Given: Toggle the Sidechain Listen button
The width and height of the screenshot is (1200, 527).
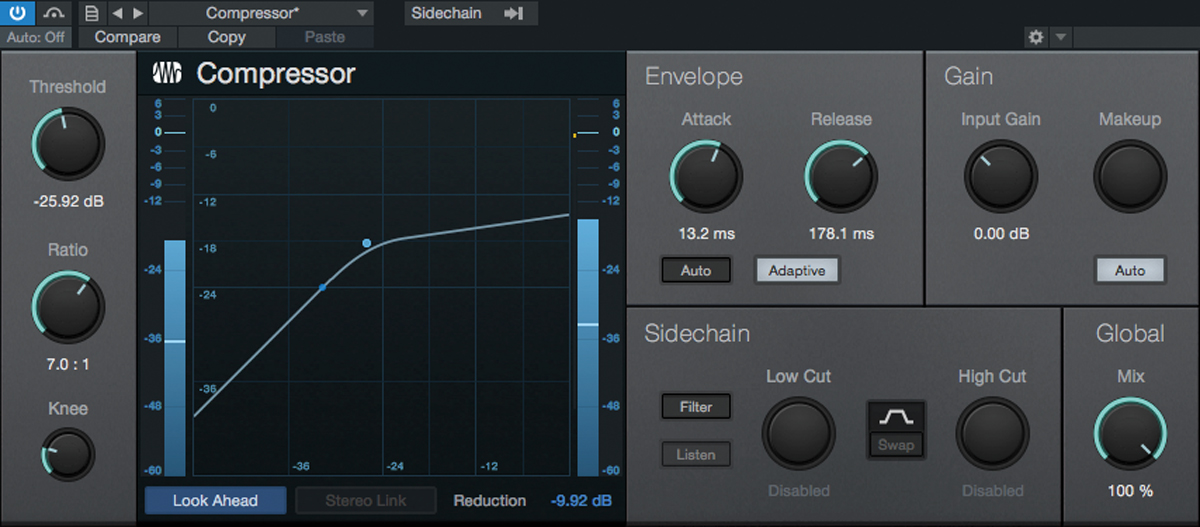Looking at the screenshot, I should (696, 454).
